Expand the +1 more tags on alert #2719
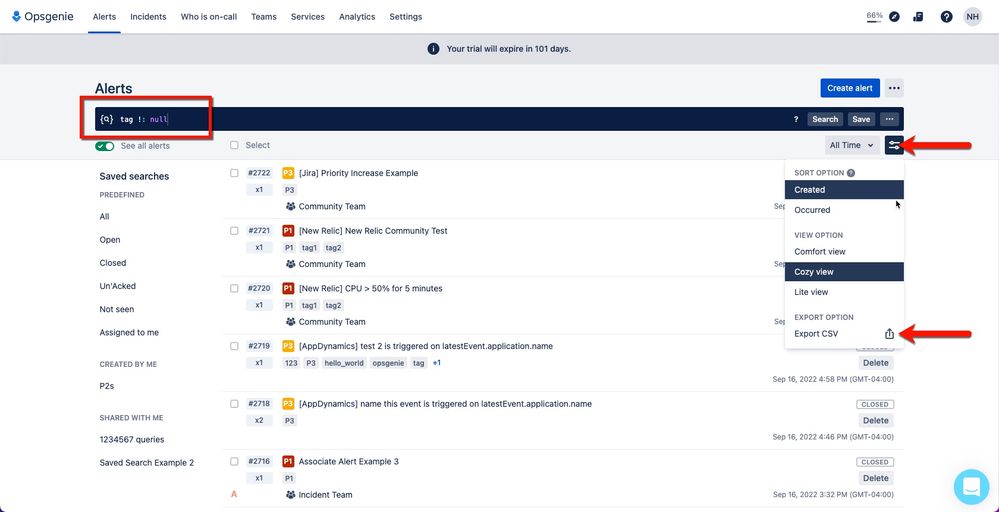The height and width of the screenshot is (512, 999). (x=436, y=363)
